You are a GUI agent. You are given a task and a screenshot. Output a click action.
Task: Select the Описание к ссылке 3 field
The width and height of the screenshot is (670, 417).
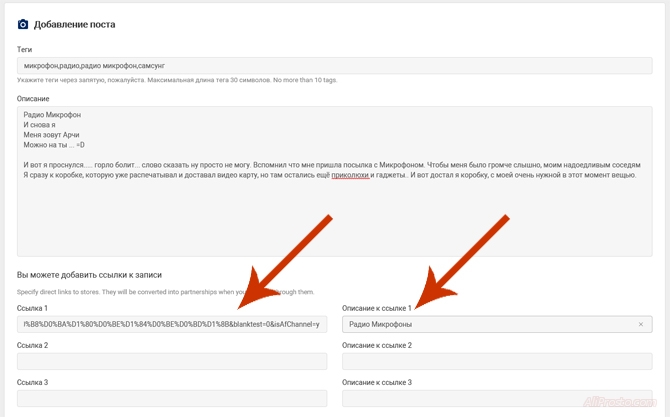coord(497,398)
